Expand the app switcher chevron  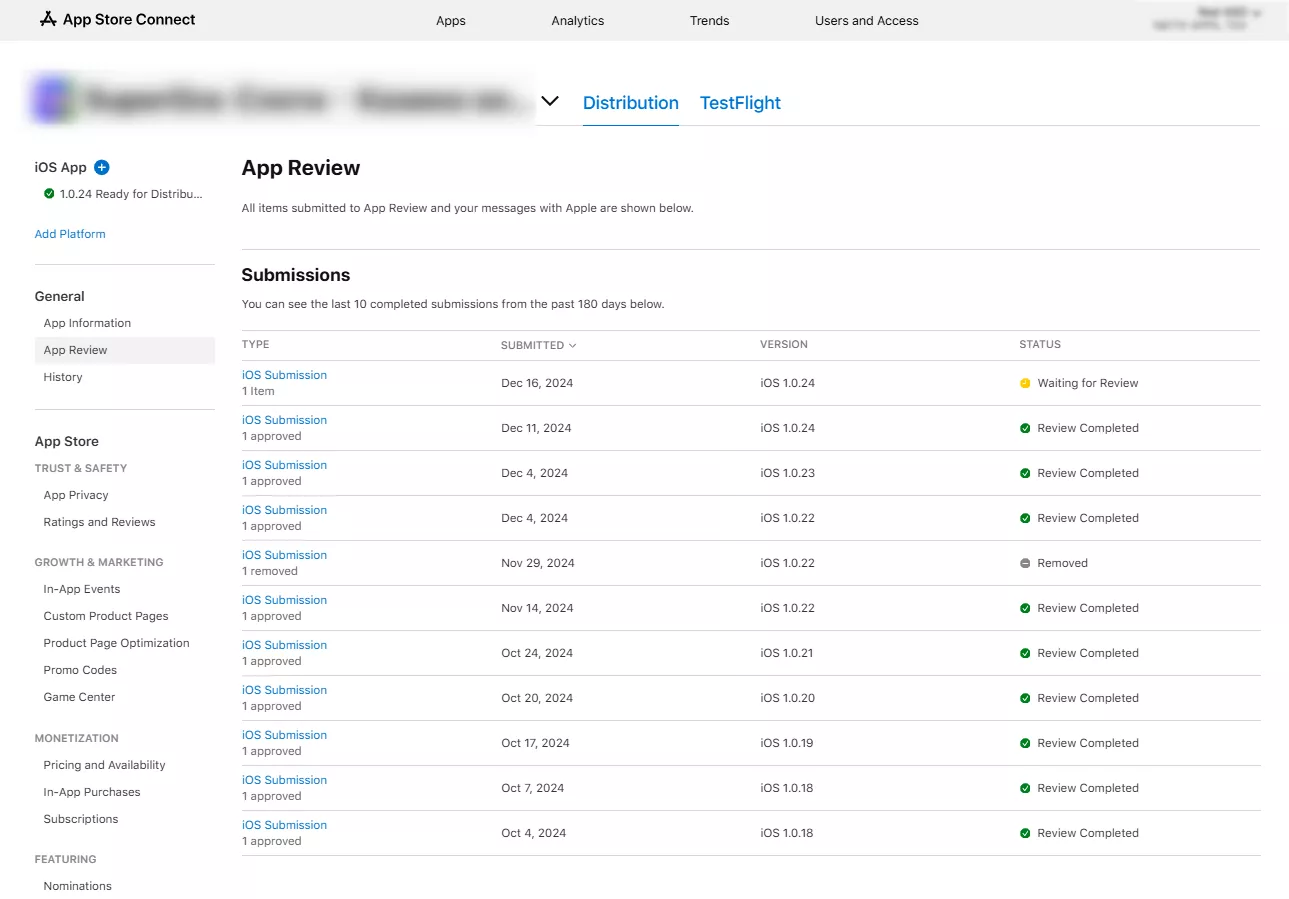(x=549, y=102)
